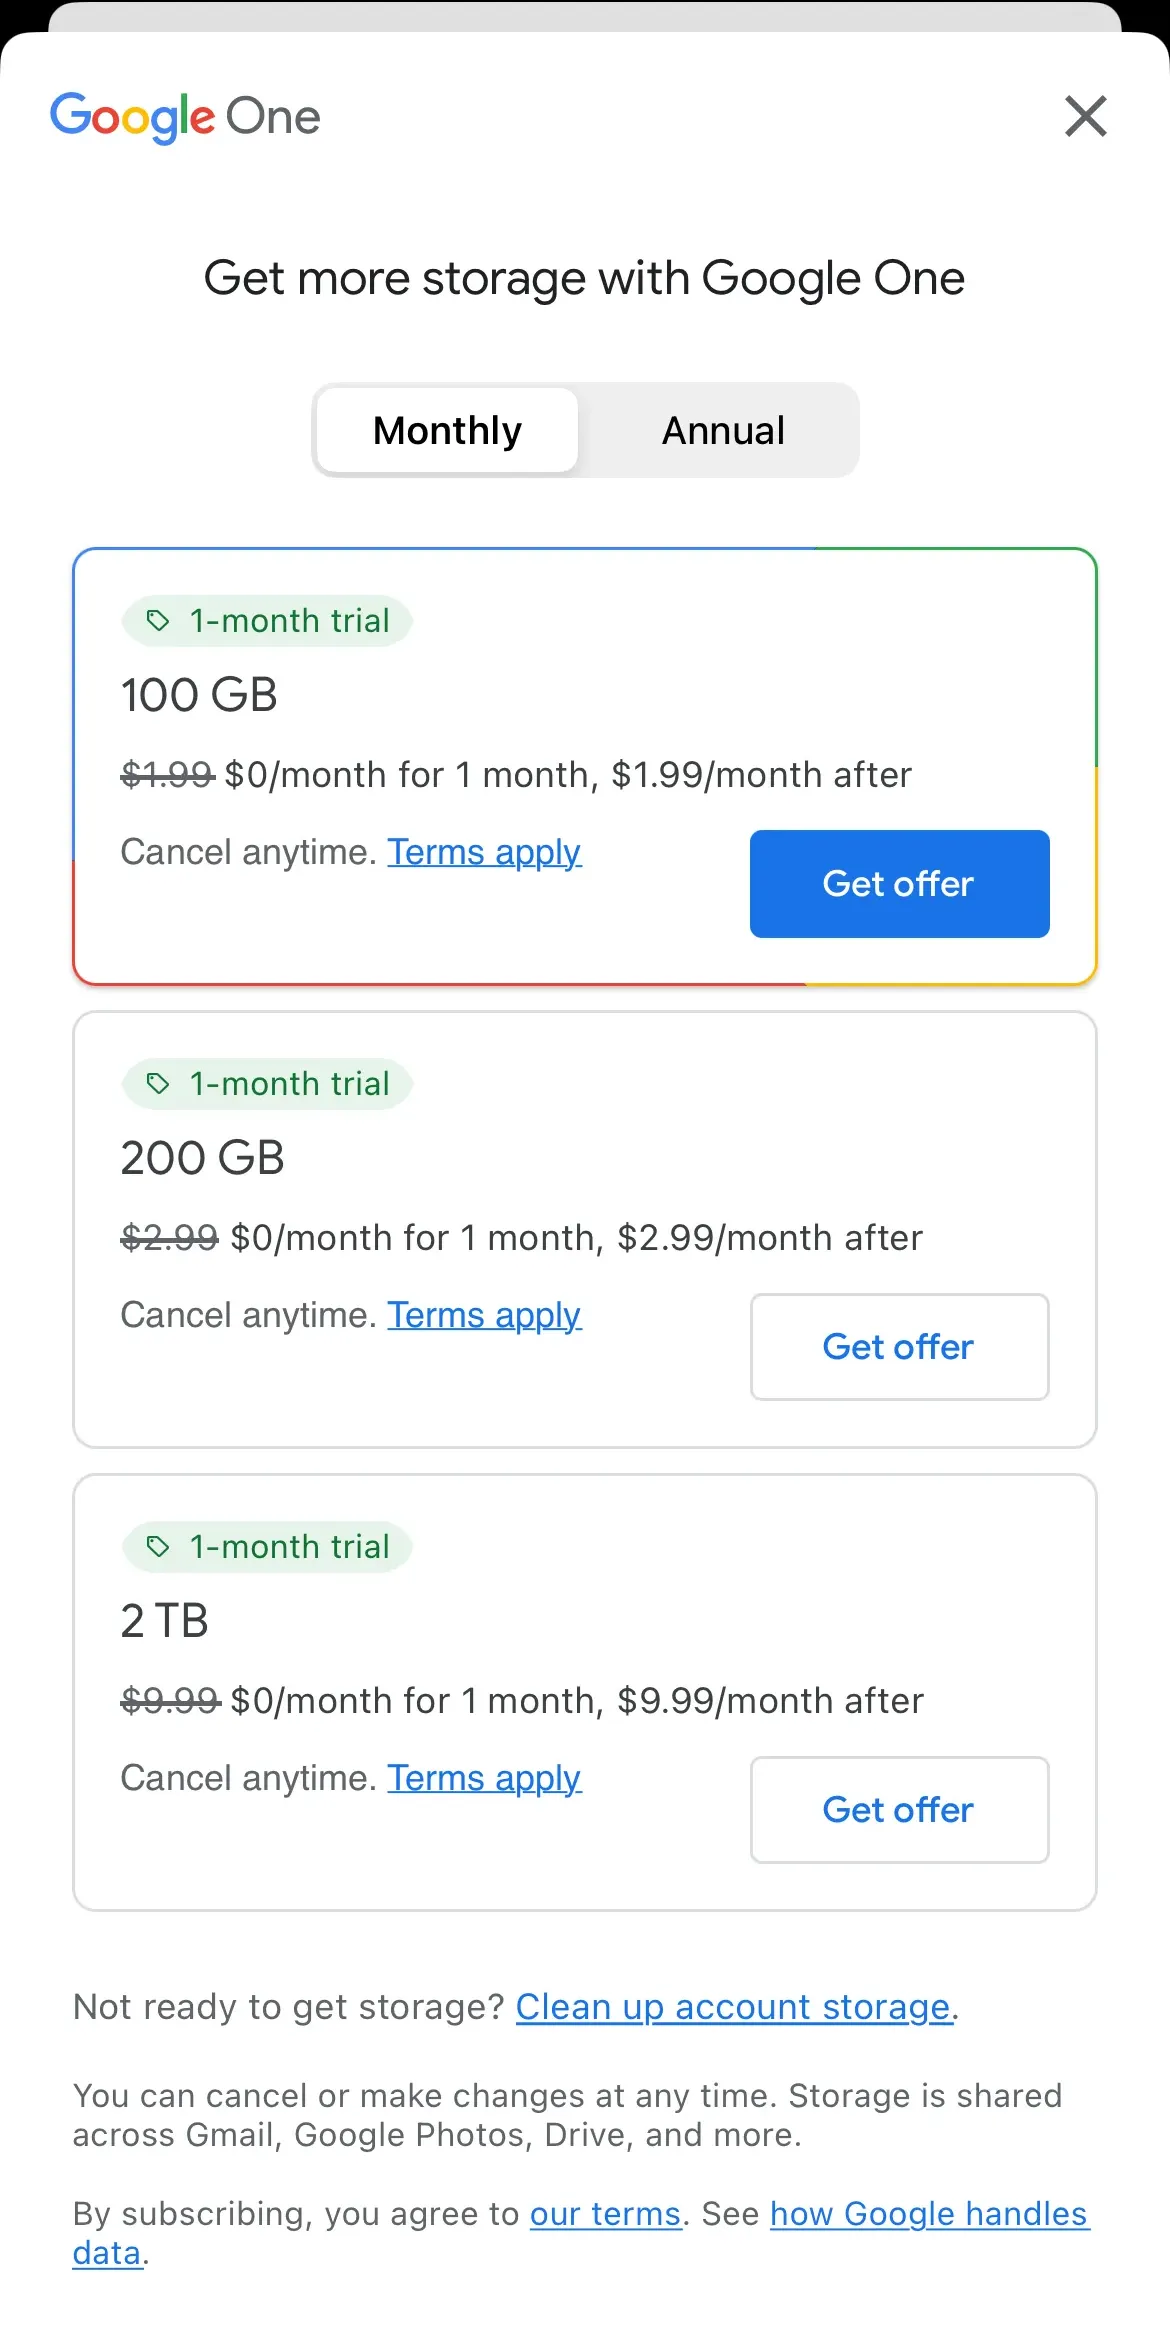Get offer for the 100 GB plan
Screen dimensions: 1170x2330
(x=898, y=884)
